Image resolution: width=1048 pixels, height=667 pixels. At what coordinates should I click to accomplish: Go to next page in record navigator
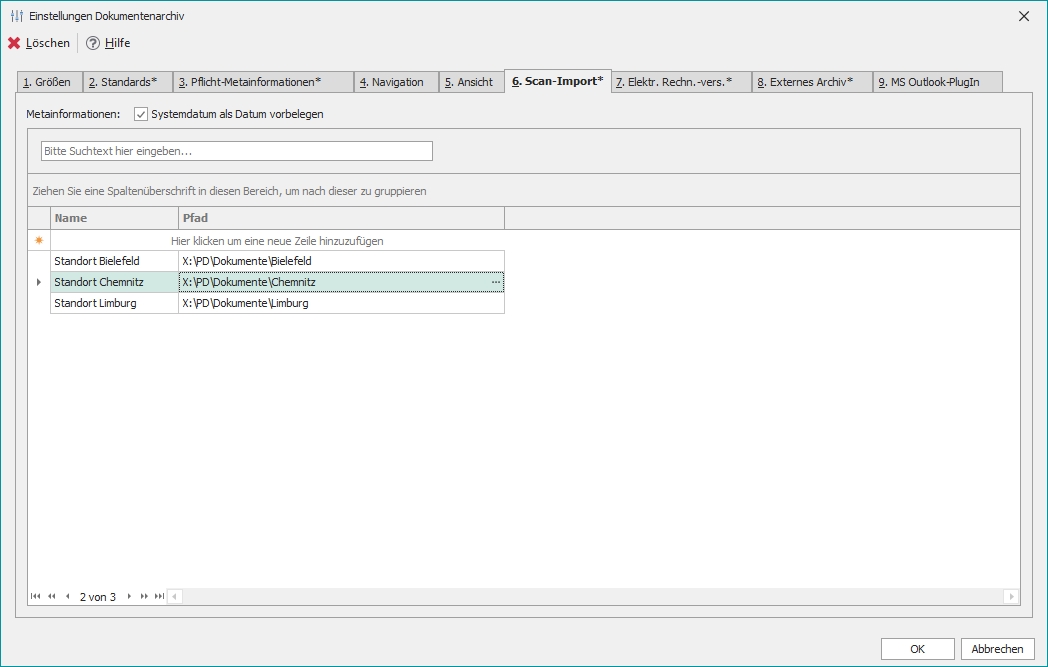[144, 596]
